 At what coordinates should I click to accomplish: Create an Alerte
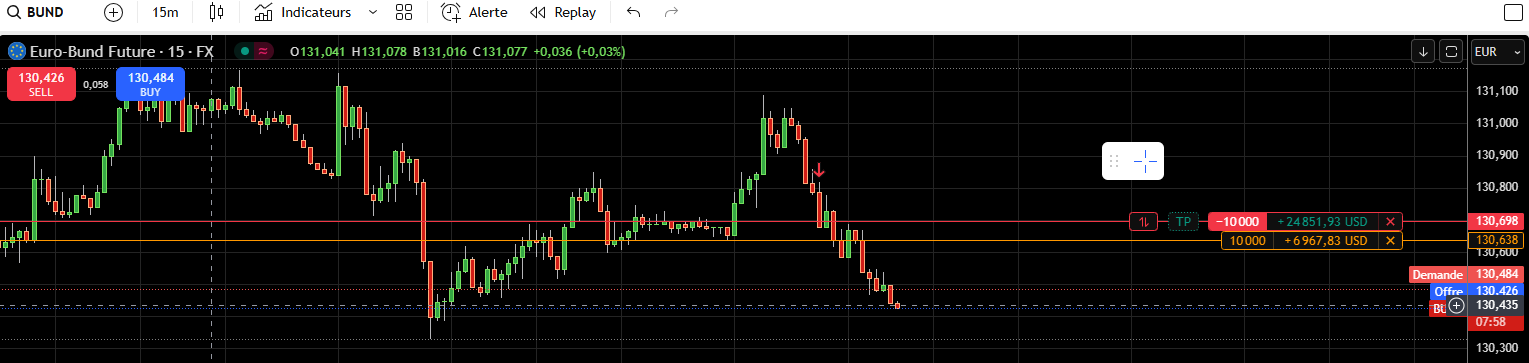coord(475,13)
